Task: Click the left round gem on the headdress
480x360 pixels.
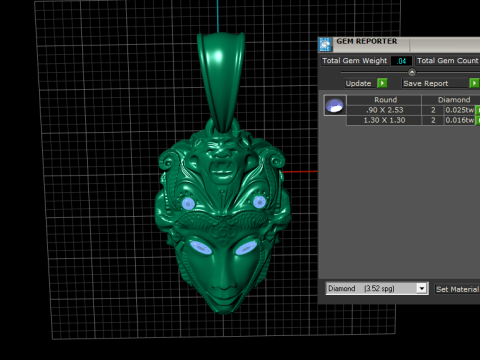Action: (188, 203)
